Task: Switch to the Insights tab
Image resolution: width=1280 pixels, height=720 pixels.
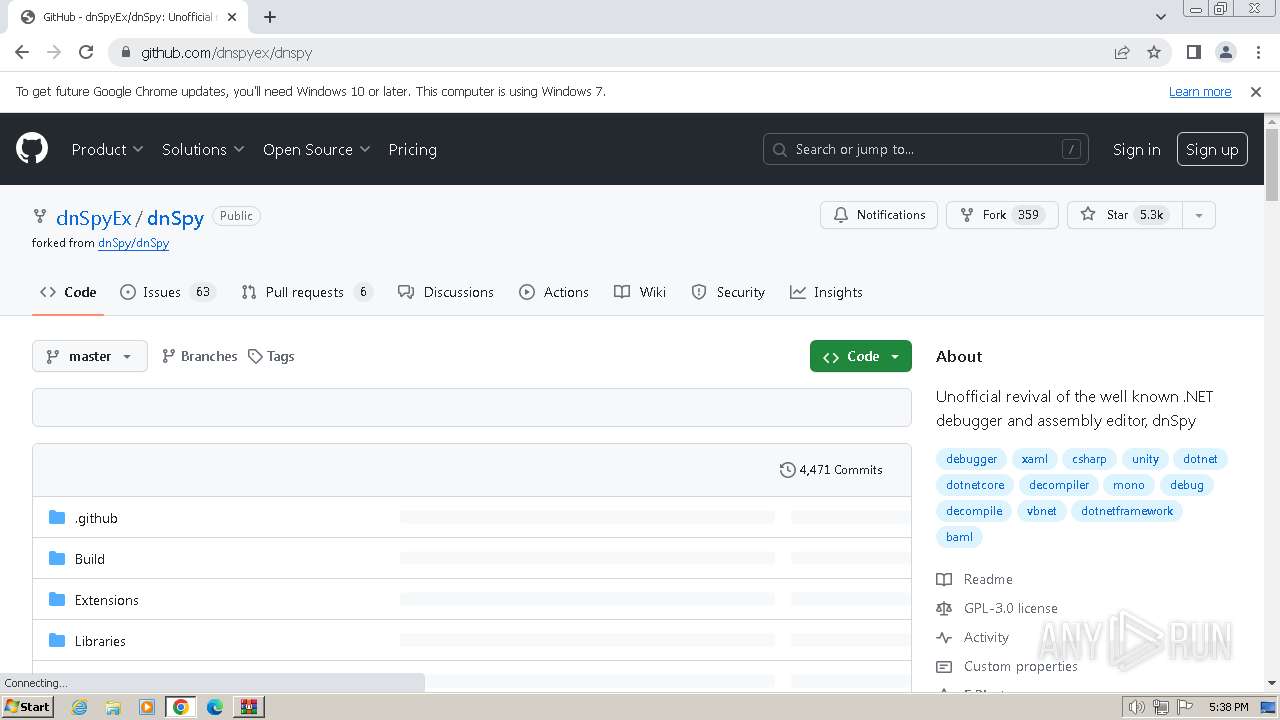Action: [x=826, y=292]
